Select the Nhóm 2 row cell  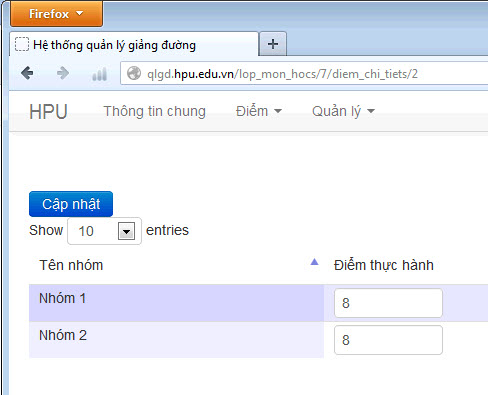pos(176,340)
